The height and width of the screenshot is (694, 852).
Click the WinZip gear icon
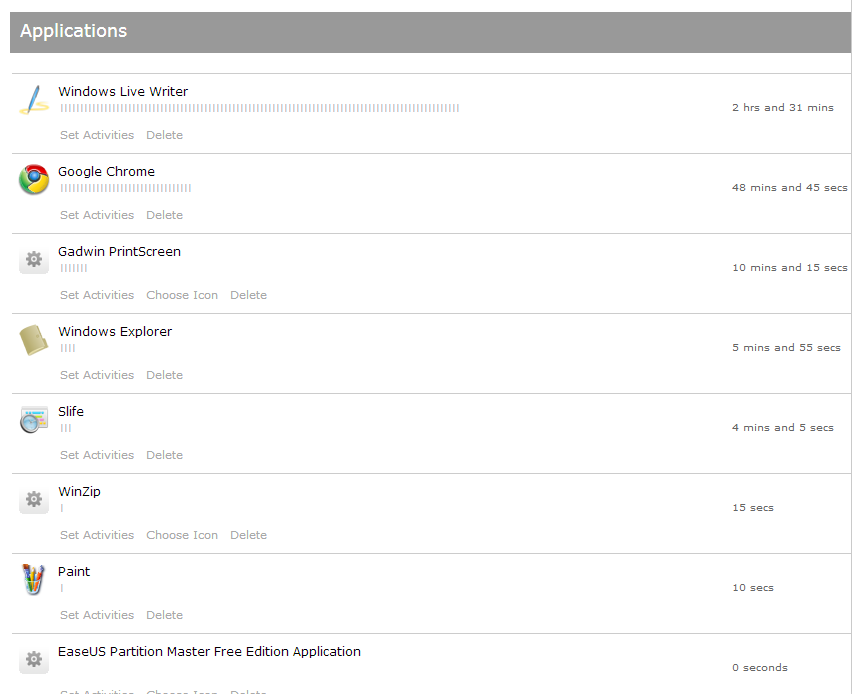(34, 500)
